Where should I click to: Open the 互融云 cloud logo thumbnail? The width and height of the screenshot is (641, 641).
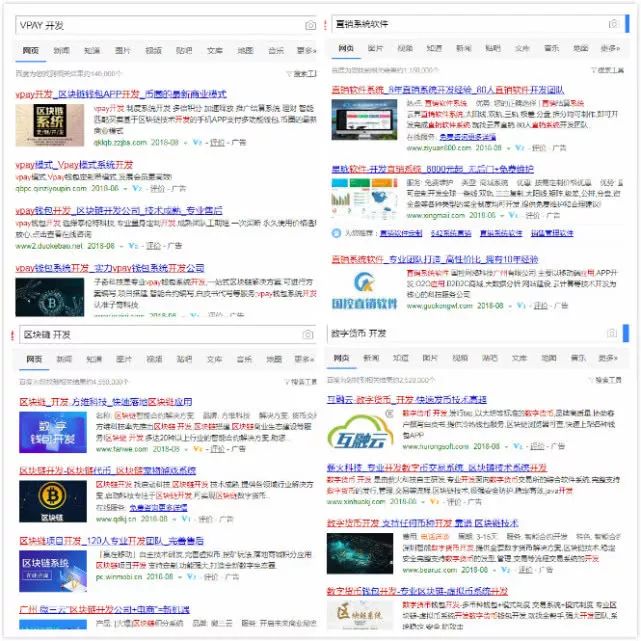pyautogui.click(x=360, y=431)
